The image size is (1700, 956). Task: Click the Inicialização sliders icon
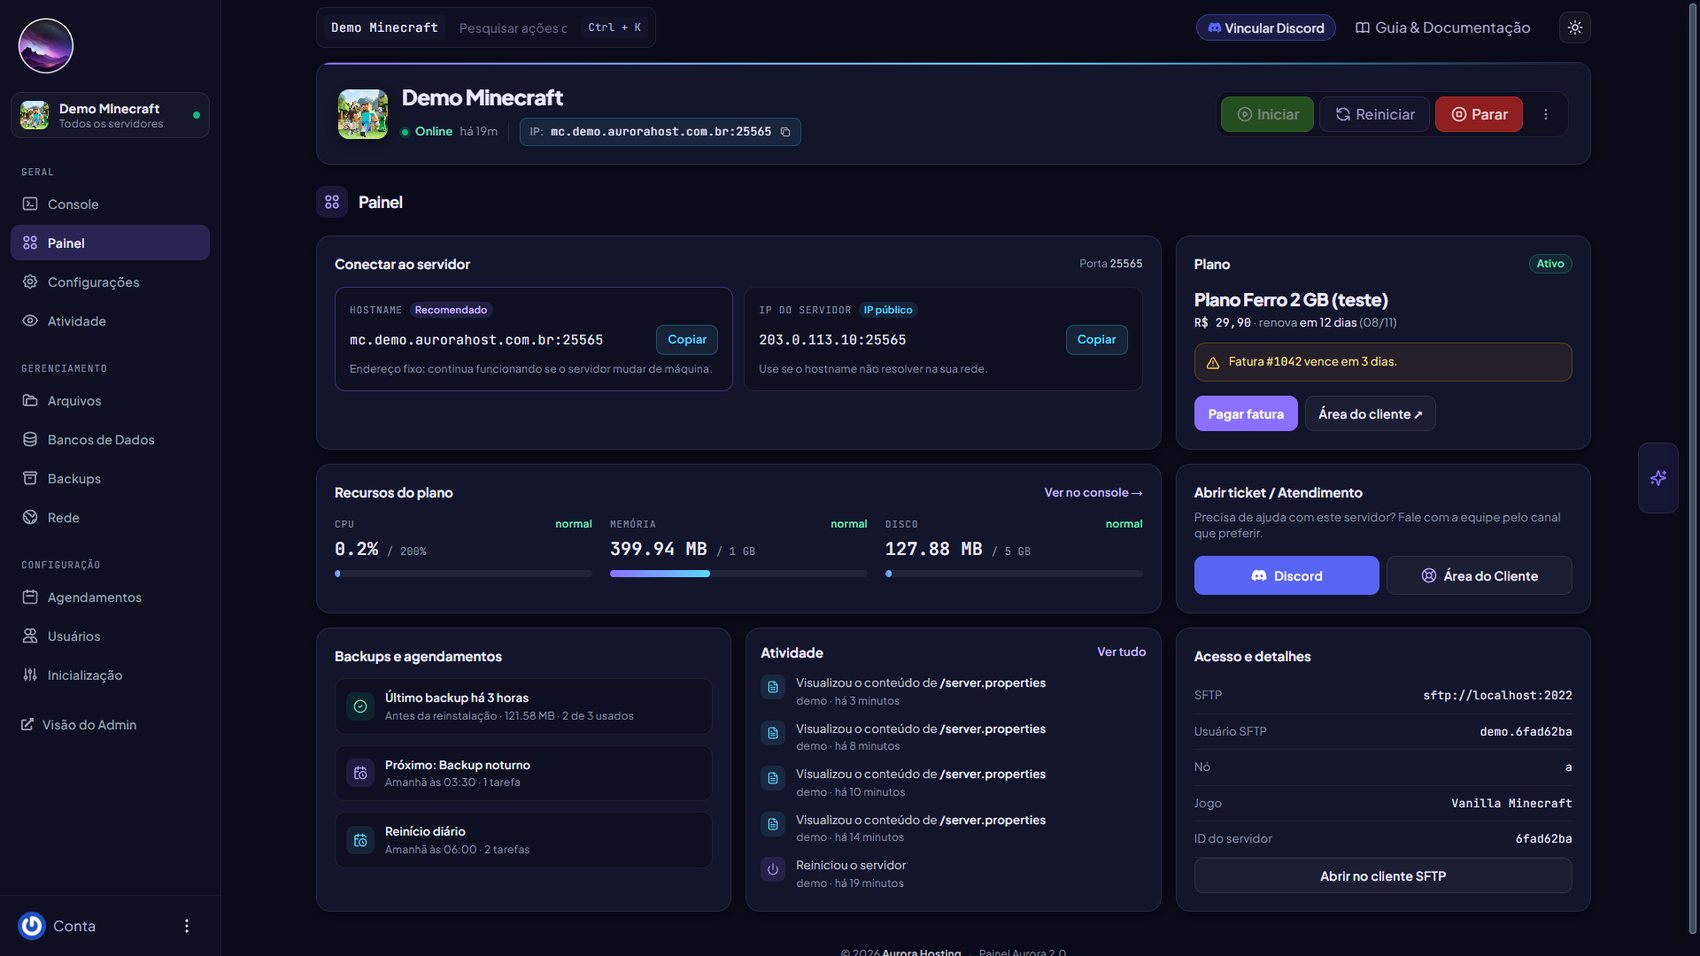[x=30, y=675]
